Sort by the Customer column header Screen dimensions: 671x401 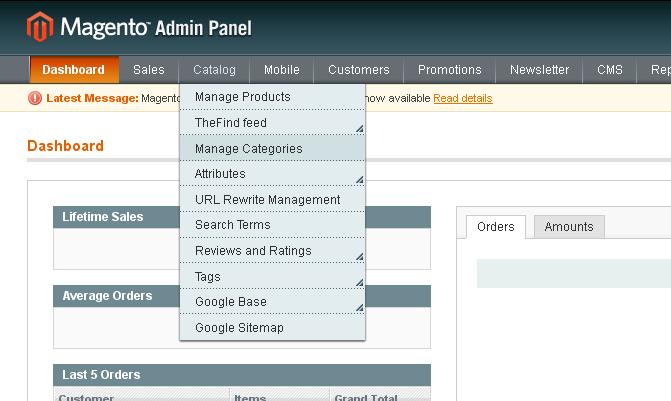pos(86,398)
